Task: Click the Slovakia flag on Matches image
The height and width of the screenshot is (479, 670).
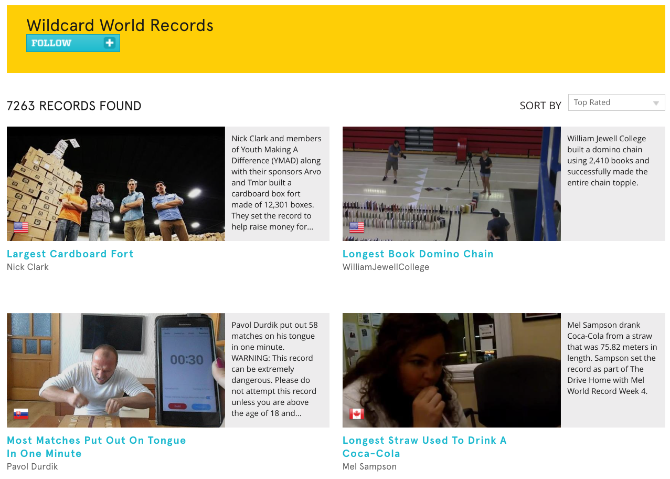Action: [21, 414]
